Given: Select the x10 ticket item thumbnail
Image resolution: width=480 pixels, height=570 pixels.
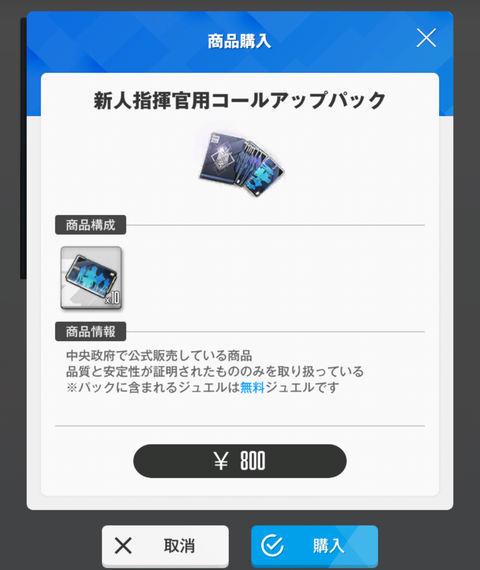Looking at the screenshot, I should pyautogui.click(x=91, y=278).
